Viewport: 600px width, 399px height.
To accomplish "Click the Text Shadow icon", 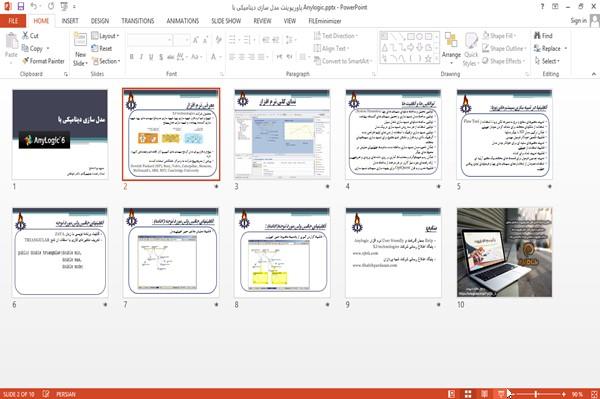I will tap(161, 57).
